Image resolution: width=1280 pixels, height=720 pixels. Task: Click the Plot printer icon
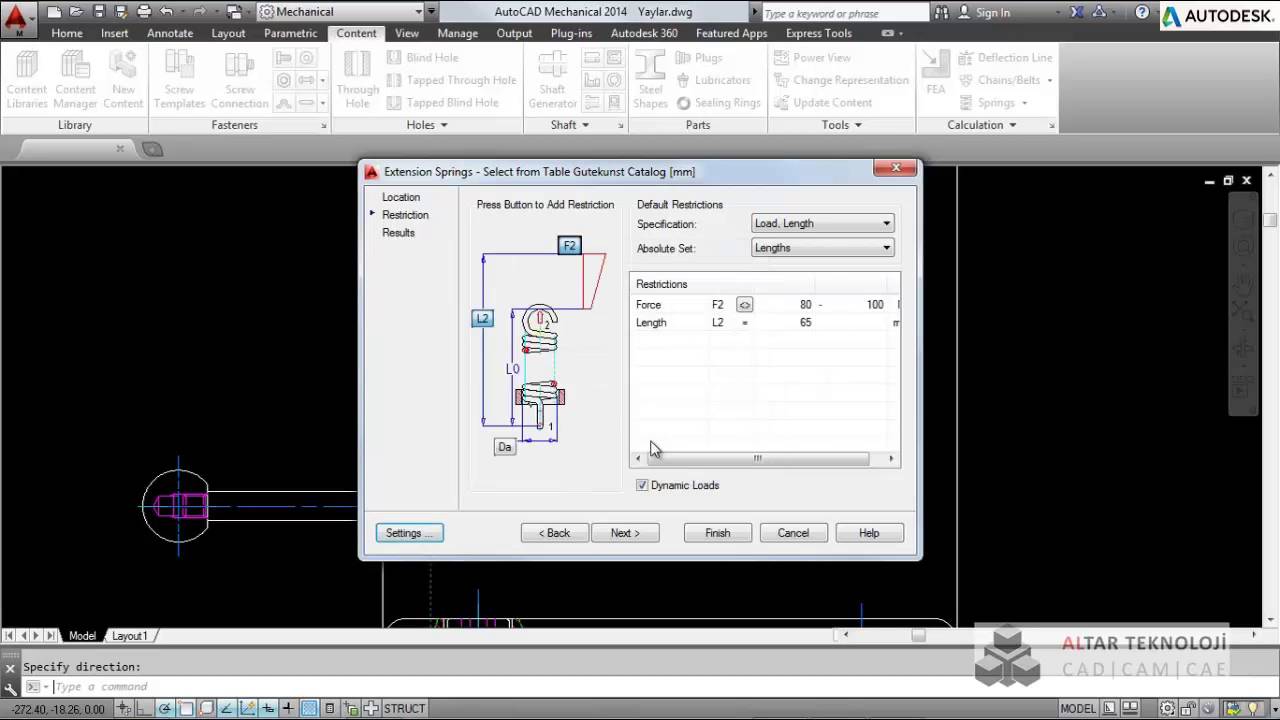pos(144,12)
